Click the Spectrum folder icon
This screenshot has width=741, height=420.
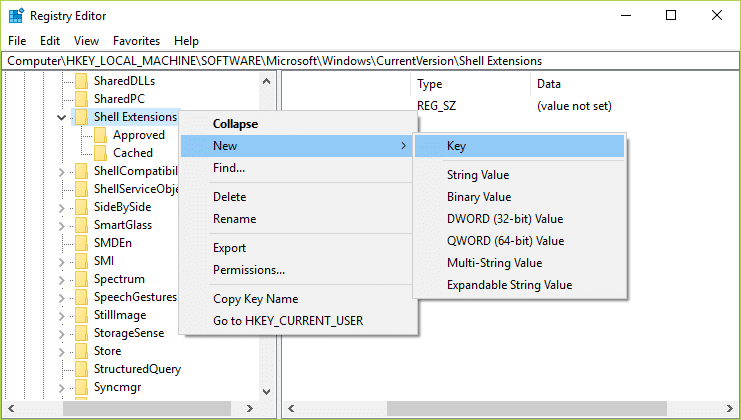[x=81, y=279]
